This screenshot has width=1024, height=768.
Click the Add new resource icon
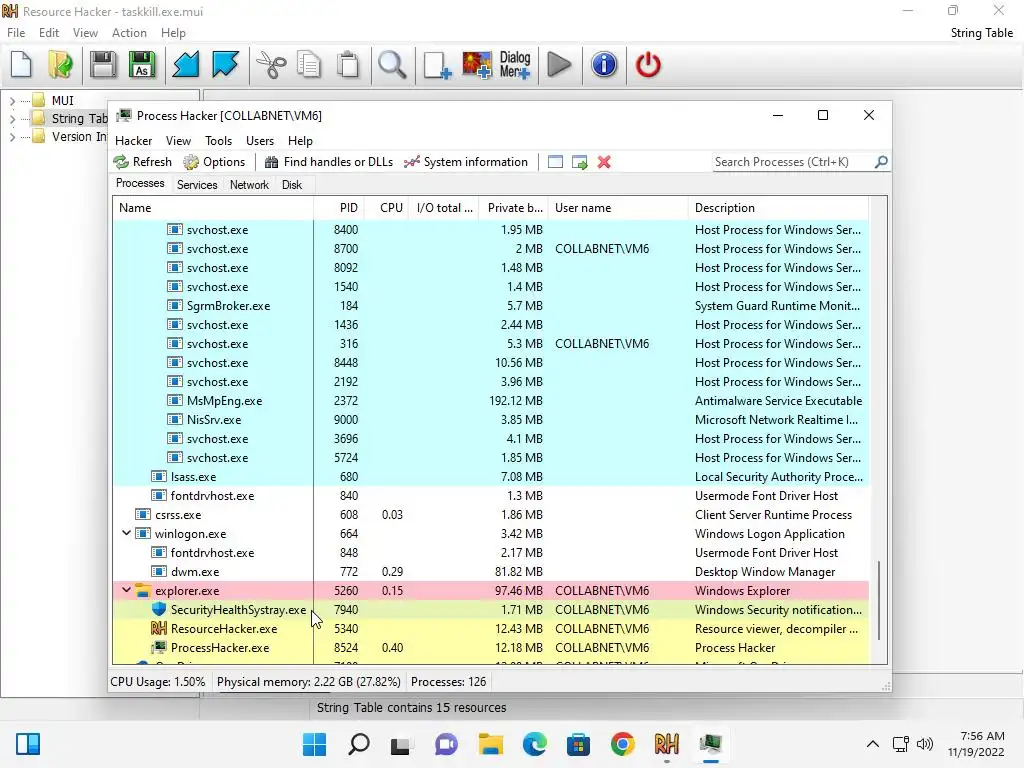pos(437,65)
